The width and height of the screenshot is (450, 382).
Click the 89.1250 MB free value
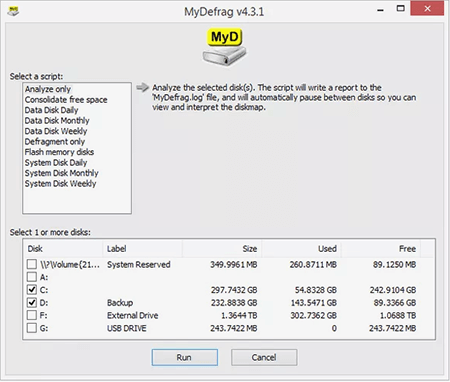point(394,265)
